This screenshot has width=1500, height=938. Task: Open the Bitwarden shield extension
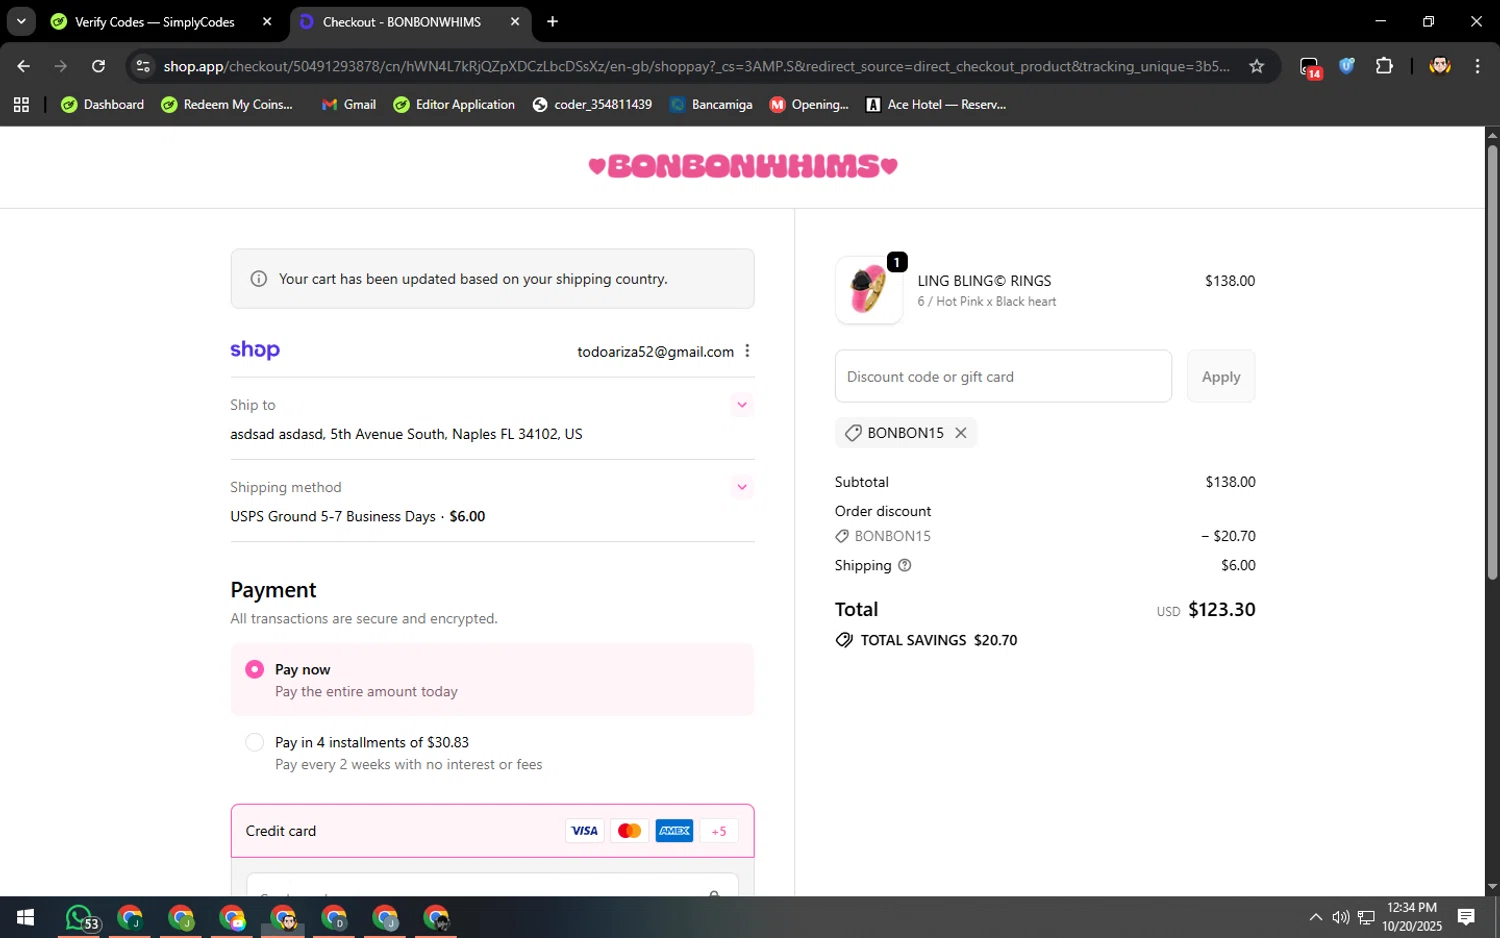tap(1347, 66)
